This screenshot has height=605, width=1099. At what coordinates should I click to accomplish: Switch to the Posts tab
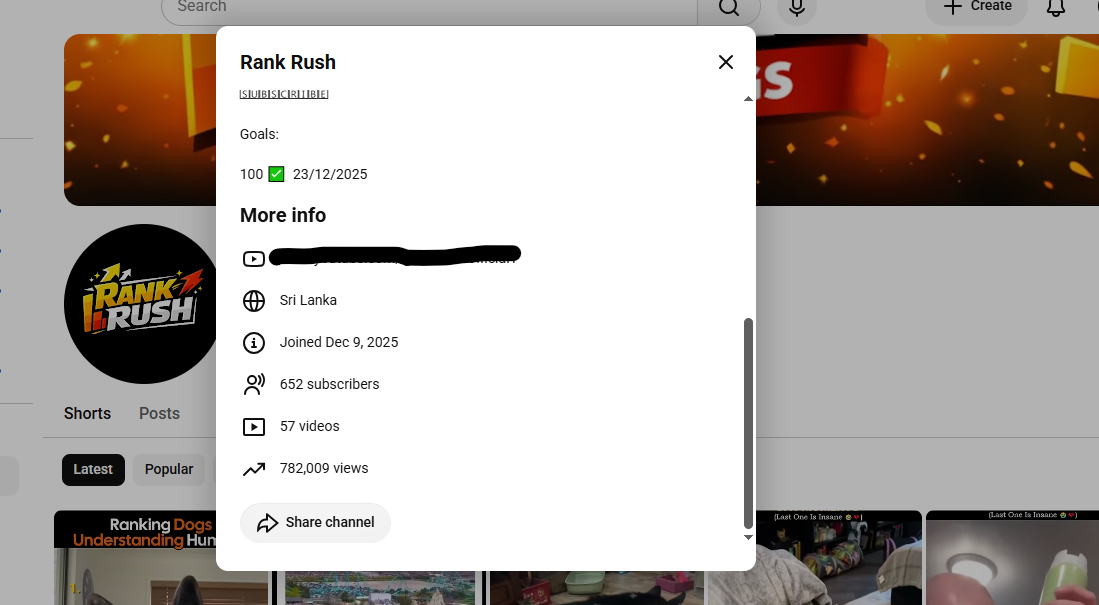(159, 414)
